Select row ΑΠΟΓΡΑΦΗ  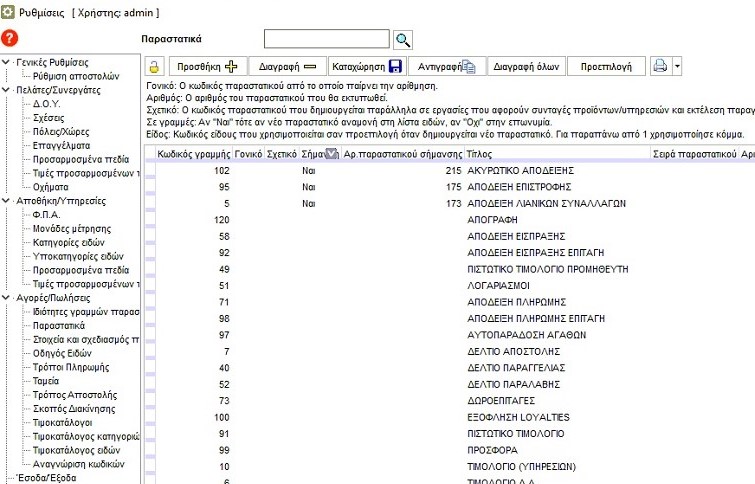pyautogui.click(x=492, y=220)
